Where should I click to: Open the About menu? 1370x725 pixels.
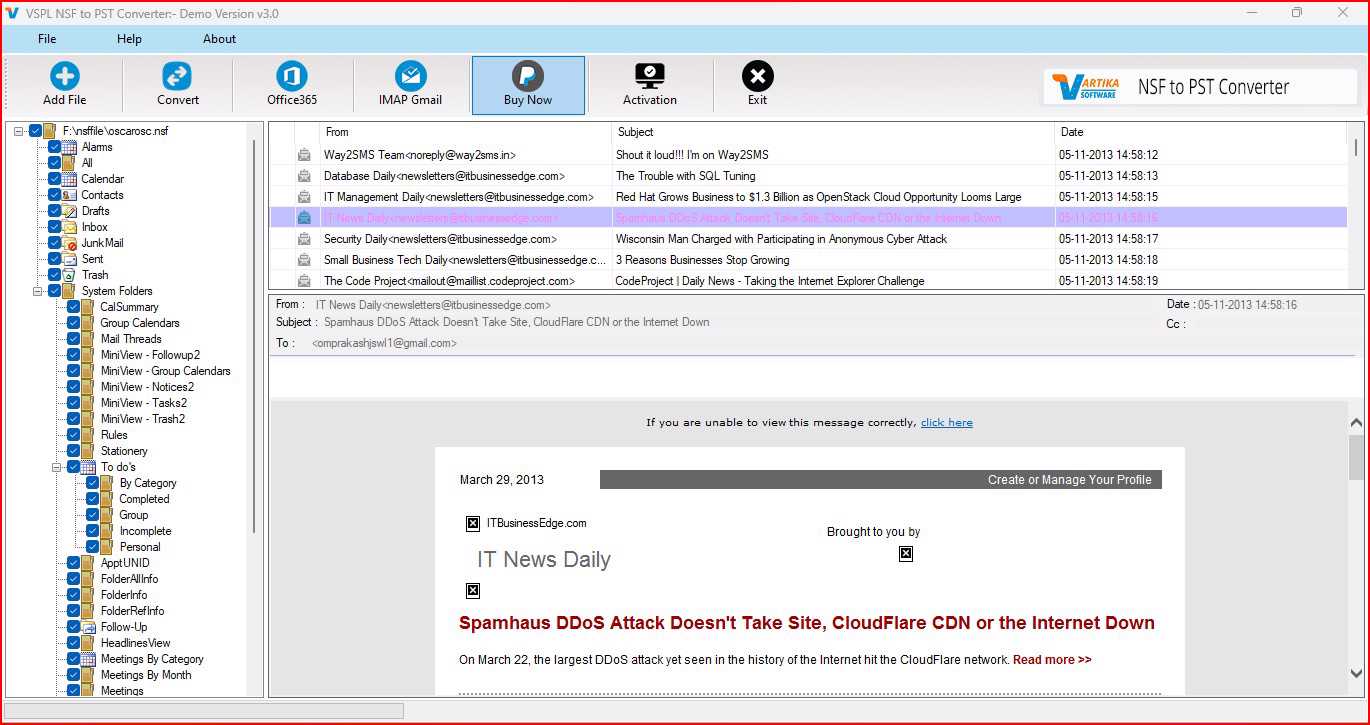click(219, 39)
